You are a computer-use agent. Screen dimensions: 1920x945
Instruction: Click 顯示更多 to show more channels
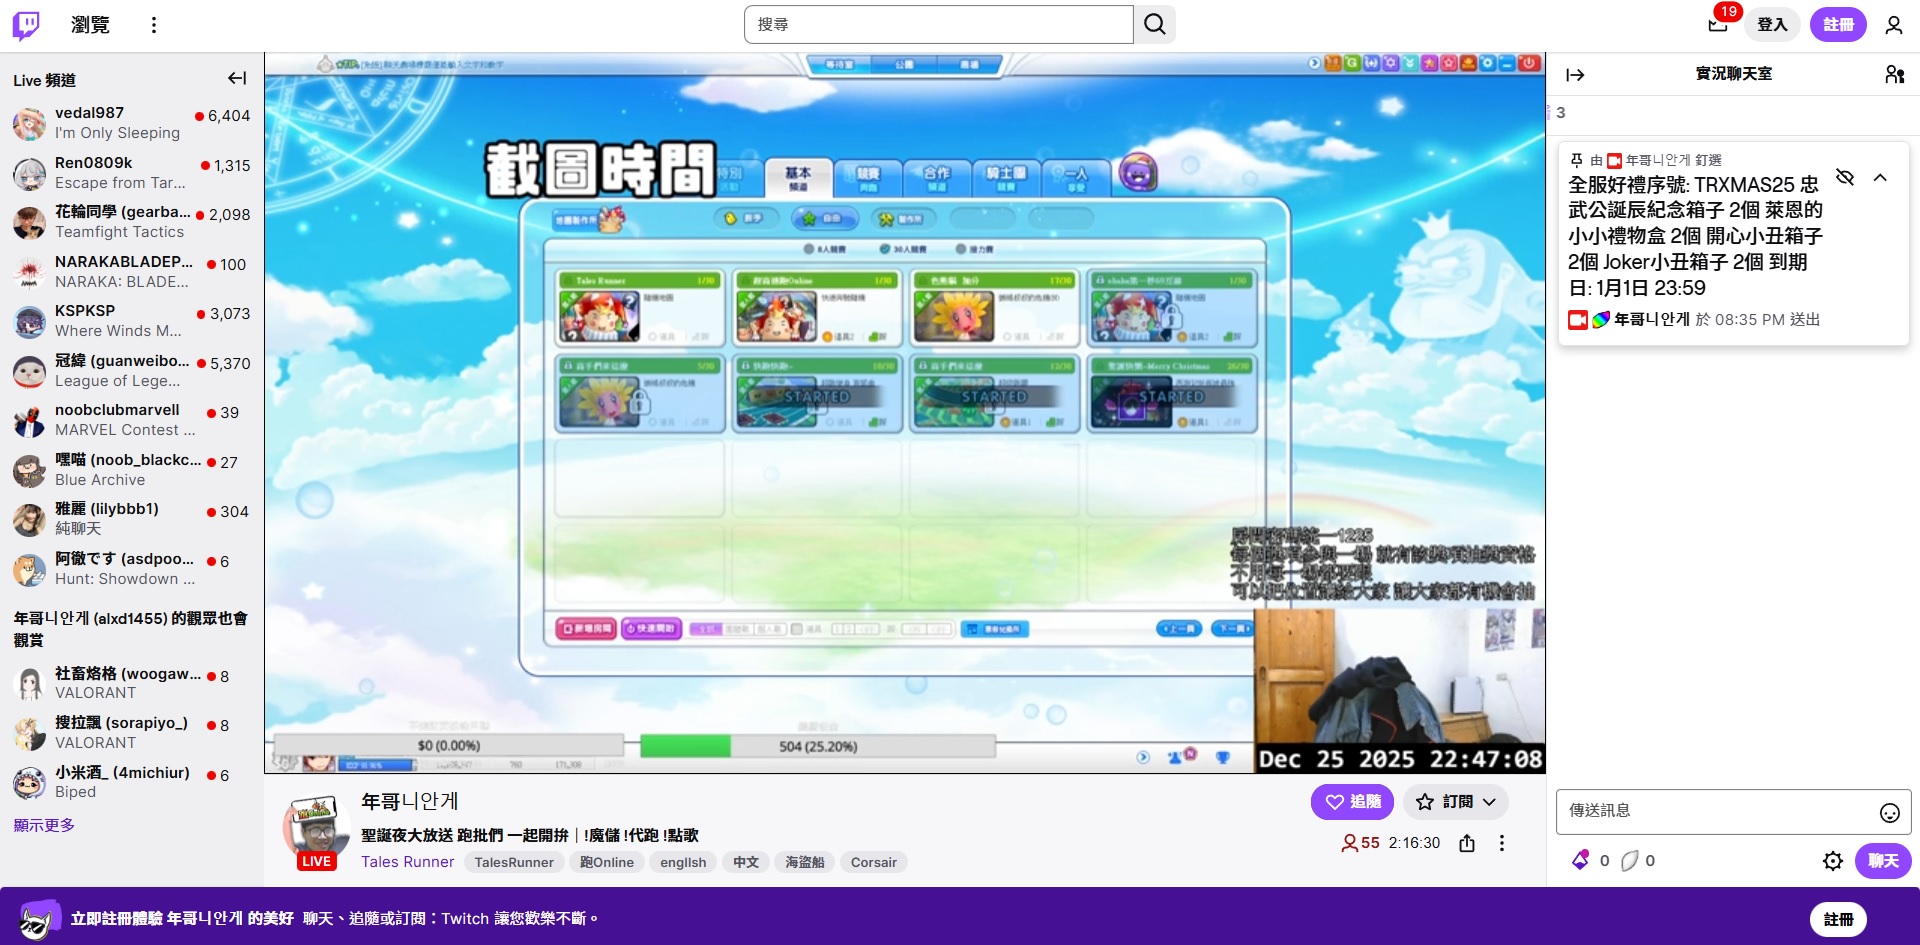(44, 825)
